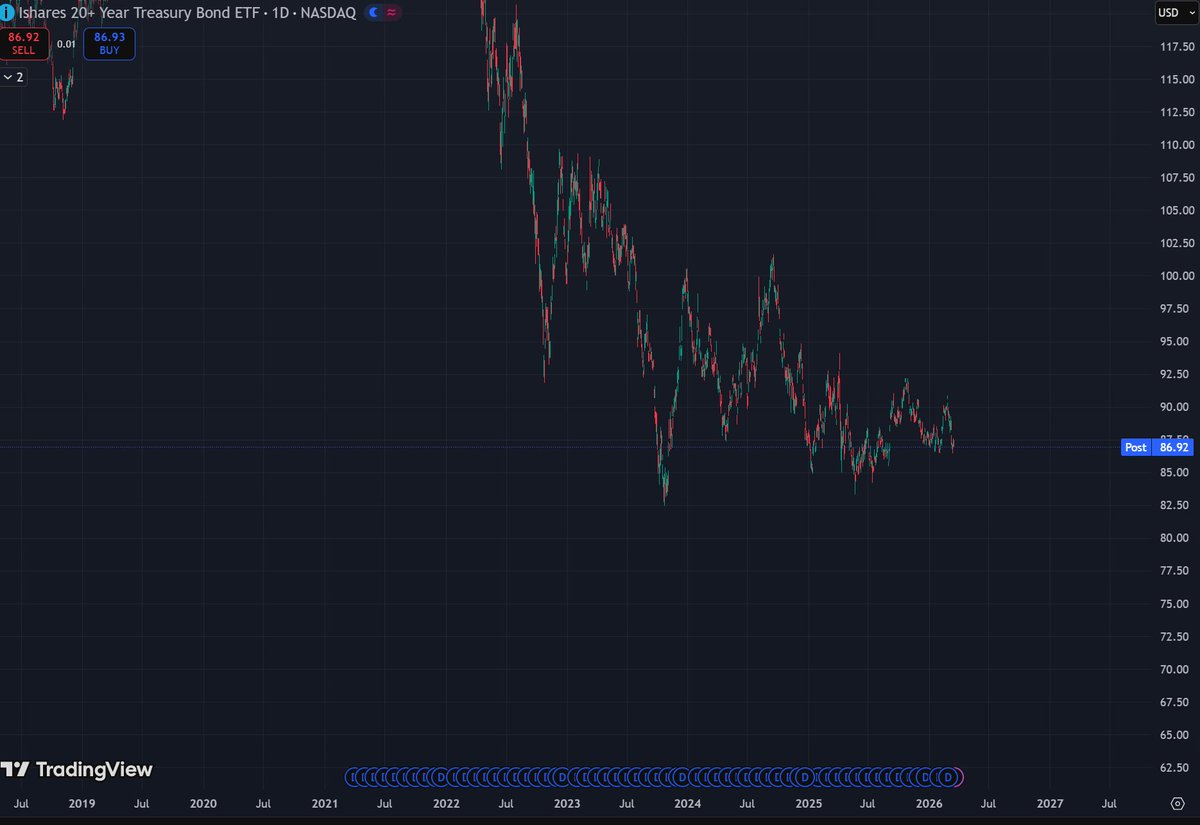The image size is (1200, 825).
Task: Click the 77.50 price scale label
Action: 1176,571
